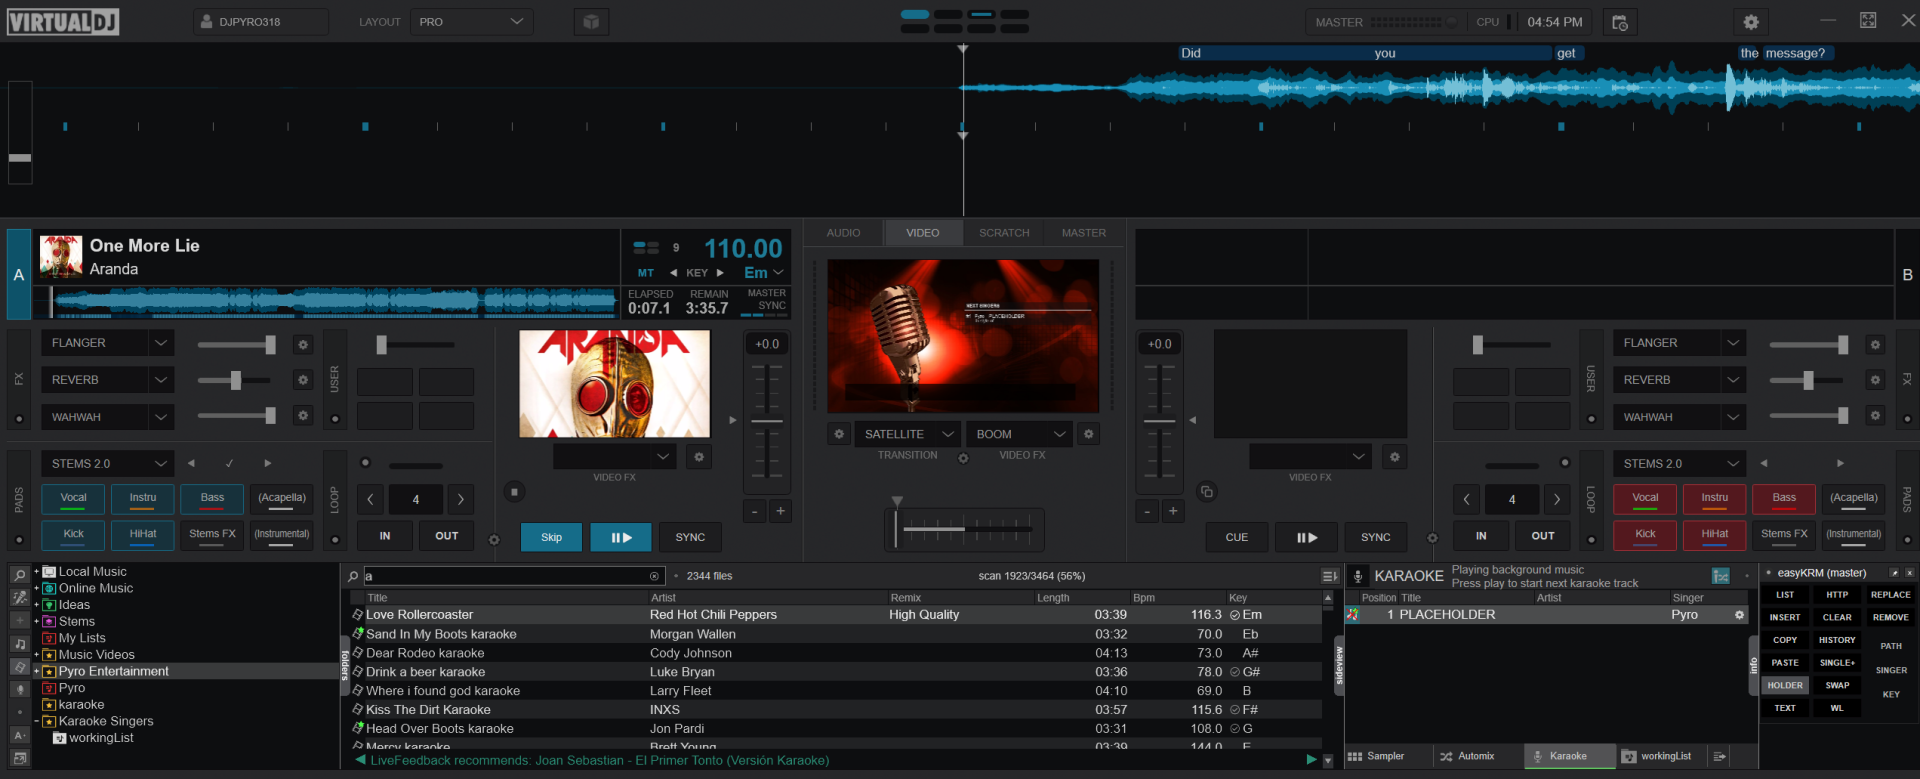Image resolution: width=1920 pixels, height=779 pixels.
Task: Select the Drink a beer karaoke track
Action: click(426, 672)
